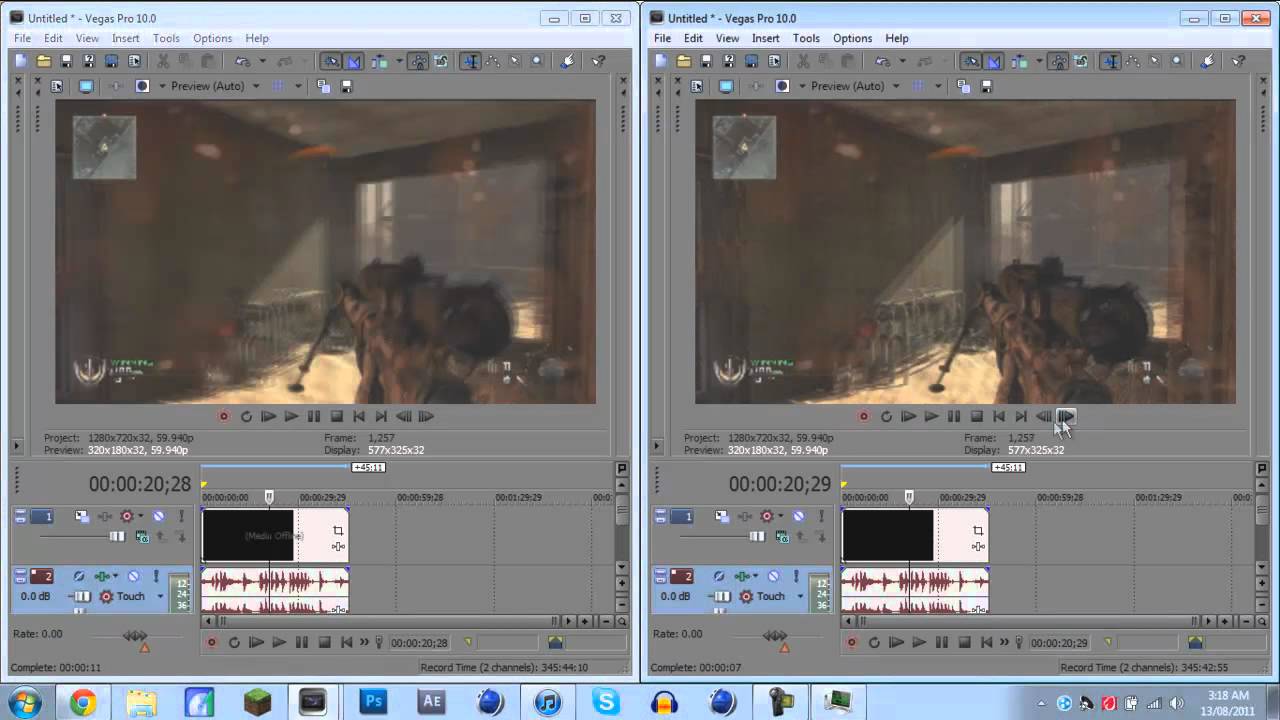Click What's This help icon in left window
1280x720 pixels.
(x=598, y=61)
